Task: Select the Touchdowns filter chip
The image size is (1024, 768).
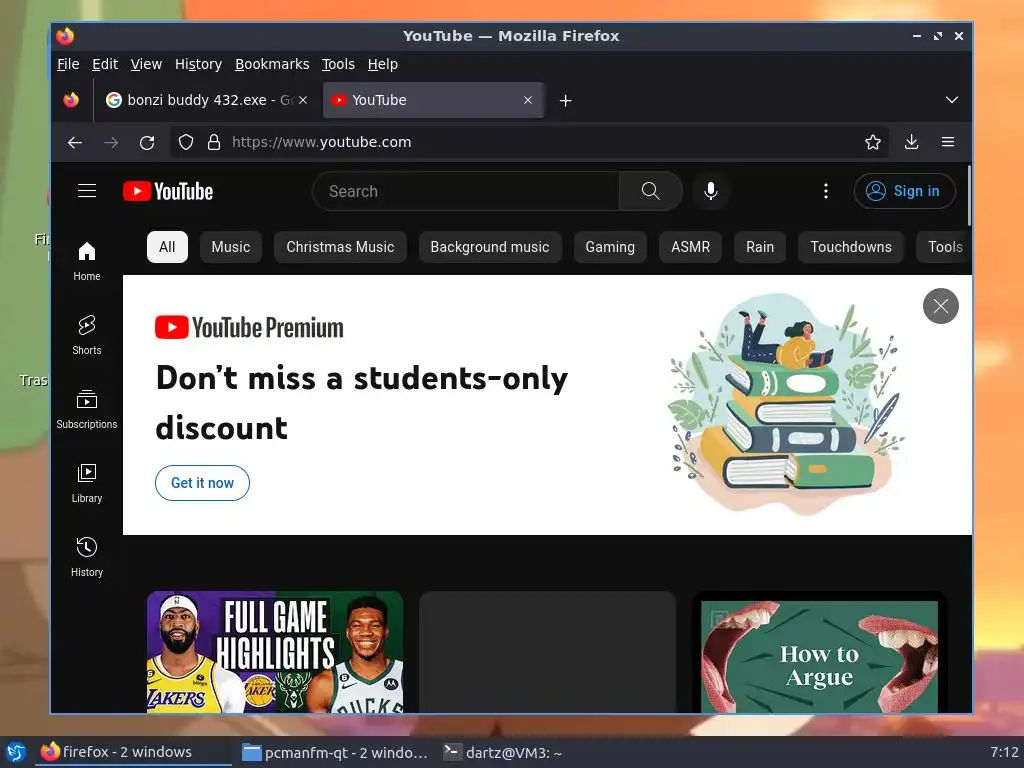Action: [x=851, y=247]
